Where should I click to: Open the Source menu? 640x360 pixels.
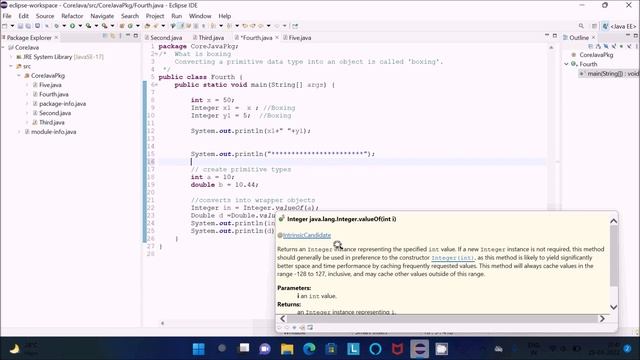tap(45, 16)
